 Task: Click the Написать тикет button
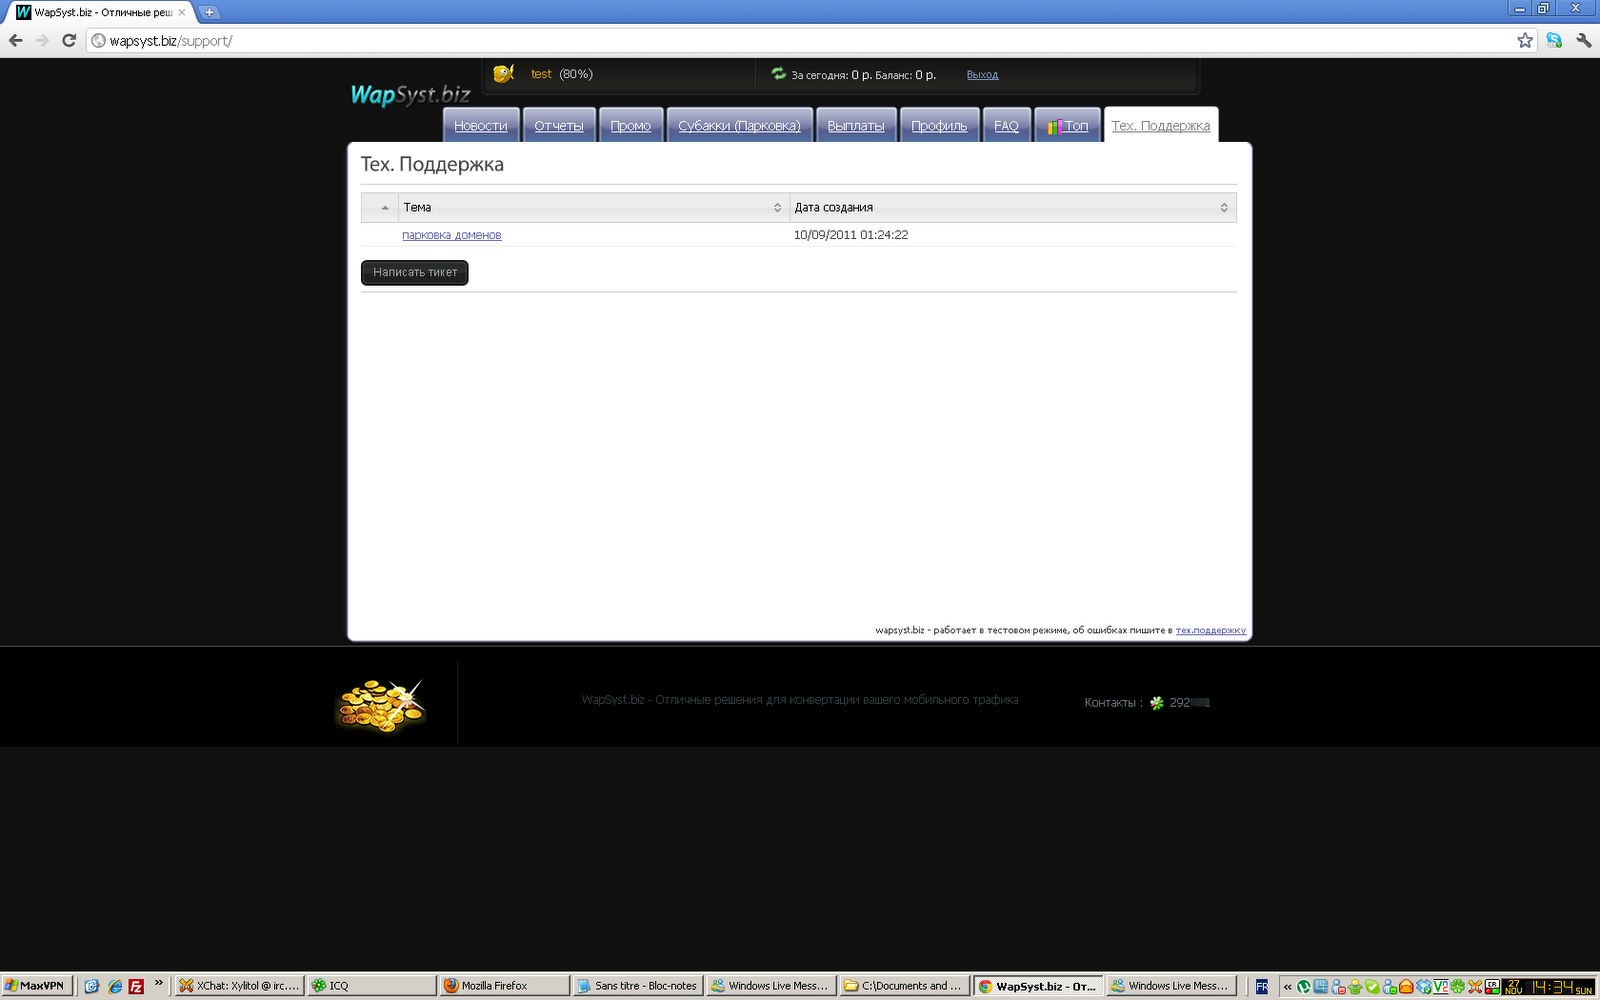coord(415,272)
